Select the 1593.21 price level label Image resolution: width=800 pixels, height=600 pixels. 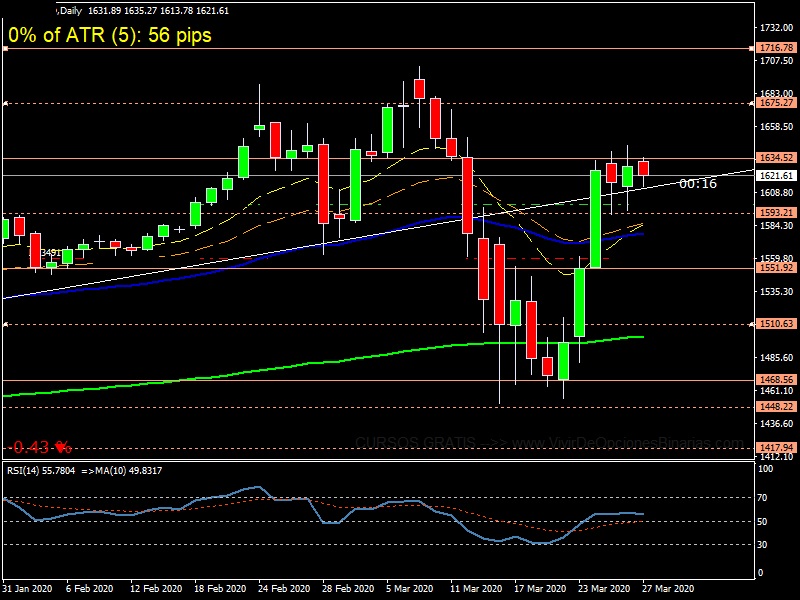tap(776, 212)
